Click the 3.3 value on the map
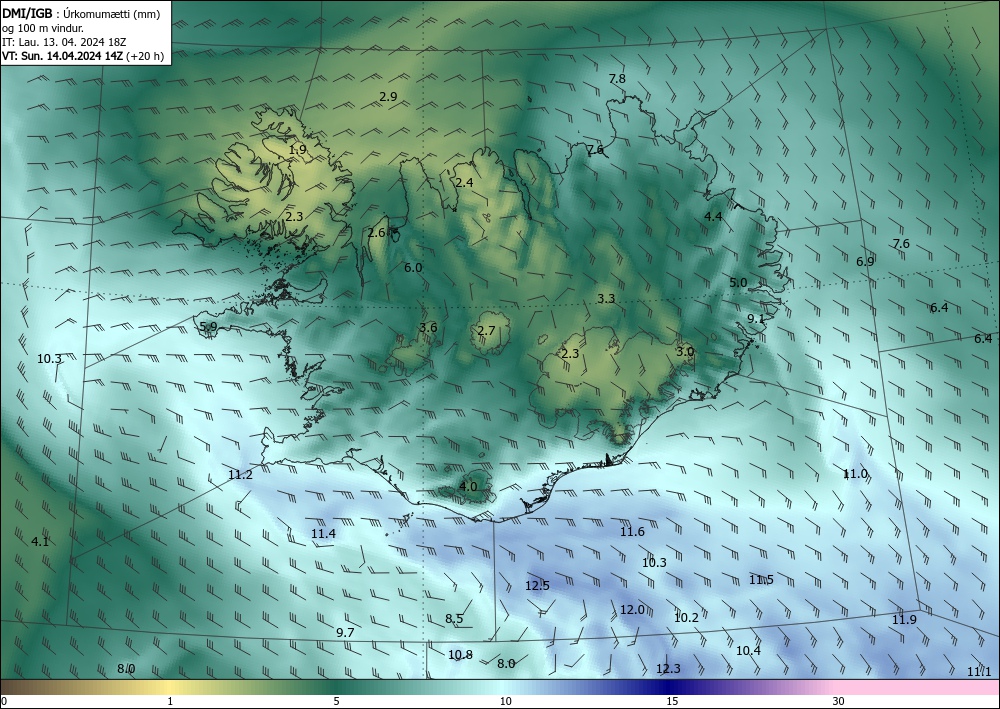The width and height of the screenshot is (1000, 709). click(606, 298)
